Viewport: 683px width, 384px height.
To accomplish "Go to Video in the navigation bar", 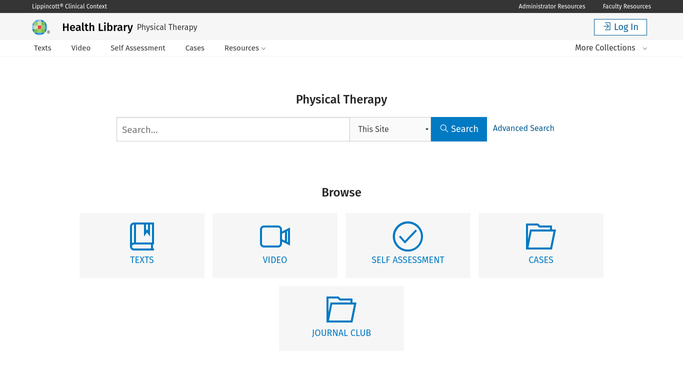I will [81, 48].
